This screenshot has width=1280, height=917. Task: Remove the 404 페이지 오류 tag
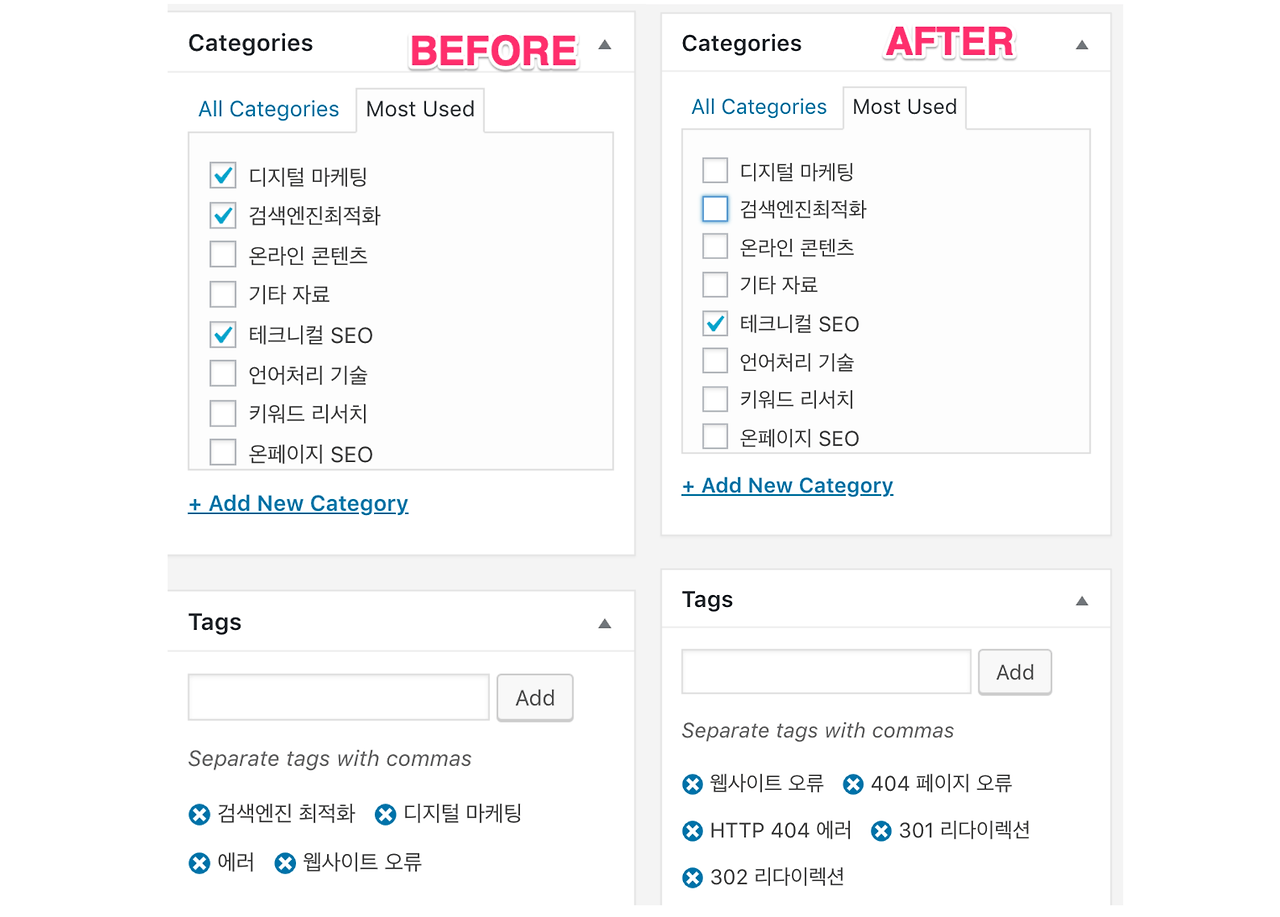(853, 785)
